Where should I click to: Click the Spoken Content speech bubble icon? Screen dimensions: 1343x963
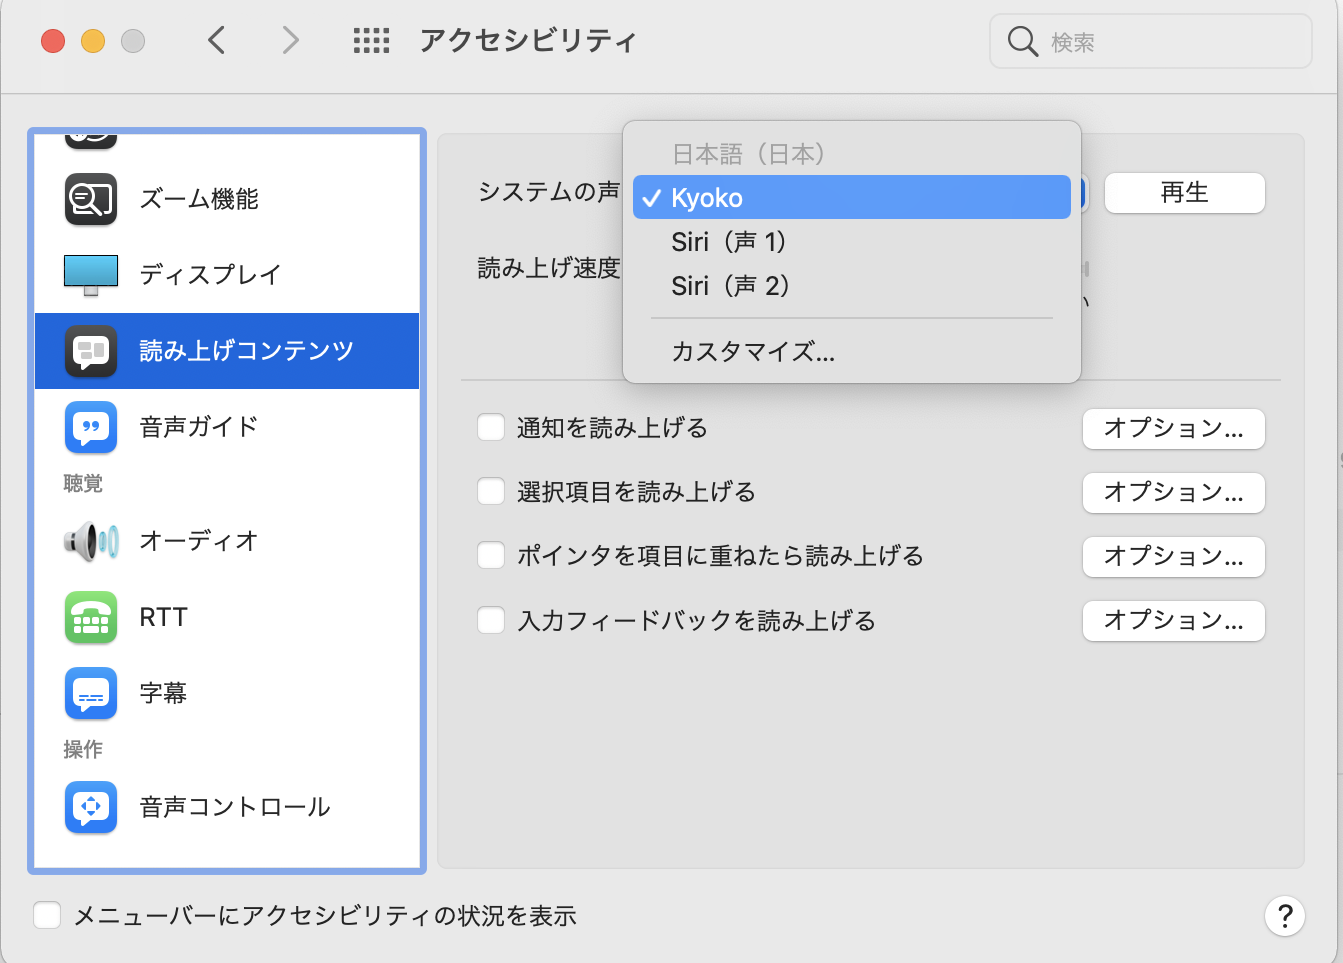91,351
